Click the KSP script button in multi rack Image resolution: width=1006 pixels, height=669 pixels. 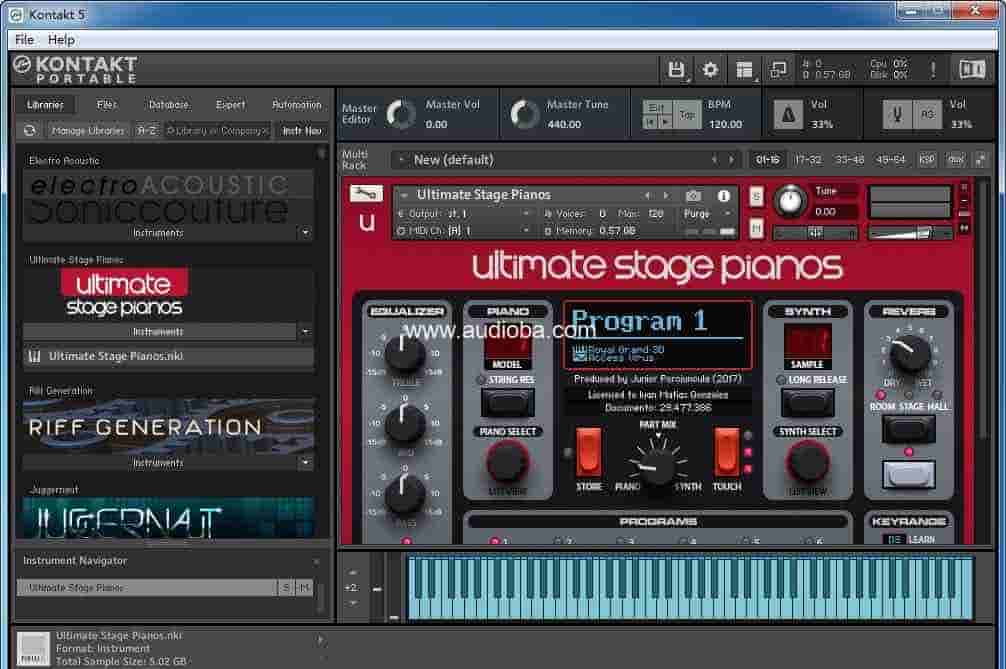(x=927, y=160)
